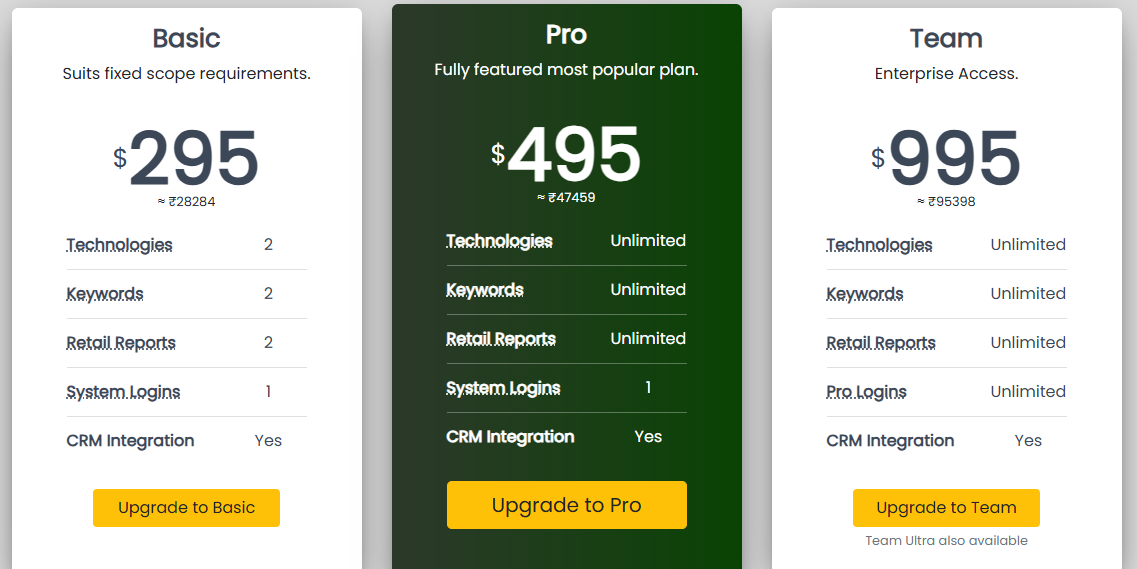Click 'Suits fixed scope requirements.' subtitle

186,74
